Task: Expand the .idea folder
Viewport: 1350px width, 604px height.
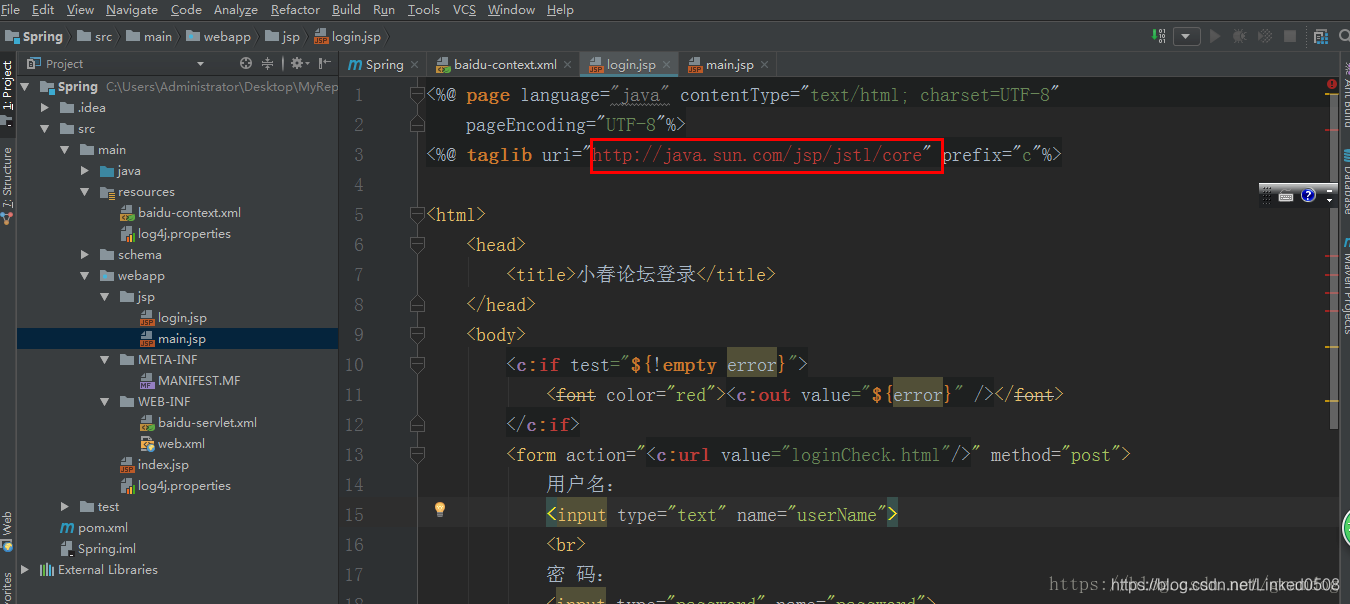Action: point(45,108)
